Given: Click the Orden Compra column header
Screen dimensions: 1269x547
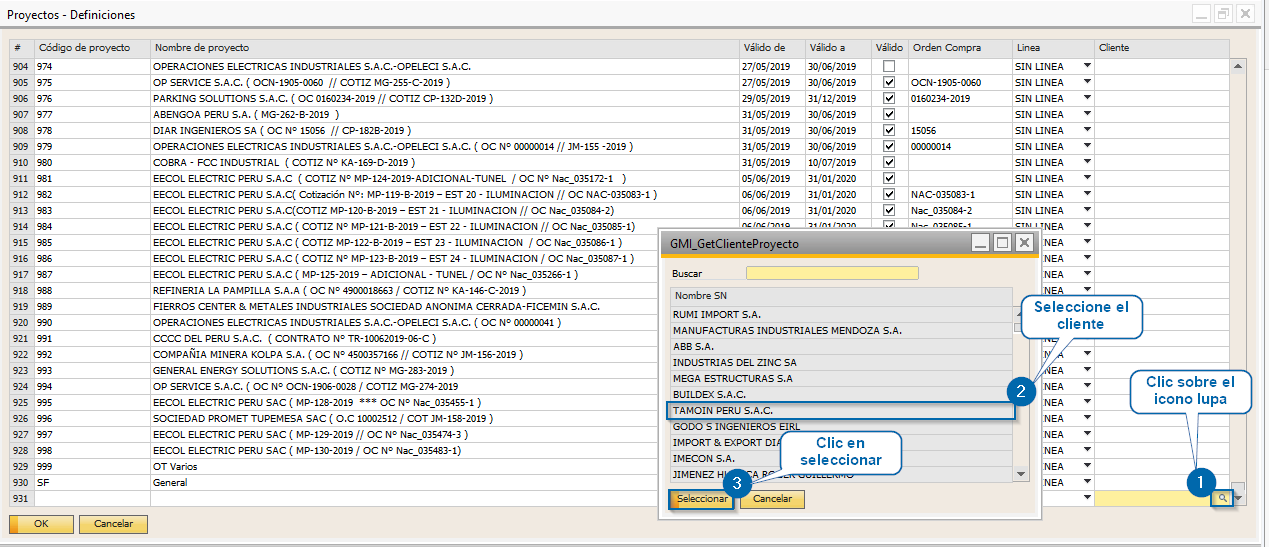Looking at the screenshot, I should tap(960, 47).
